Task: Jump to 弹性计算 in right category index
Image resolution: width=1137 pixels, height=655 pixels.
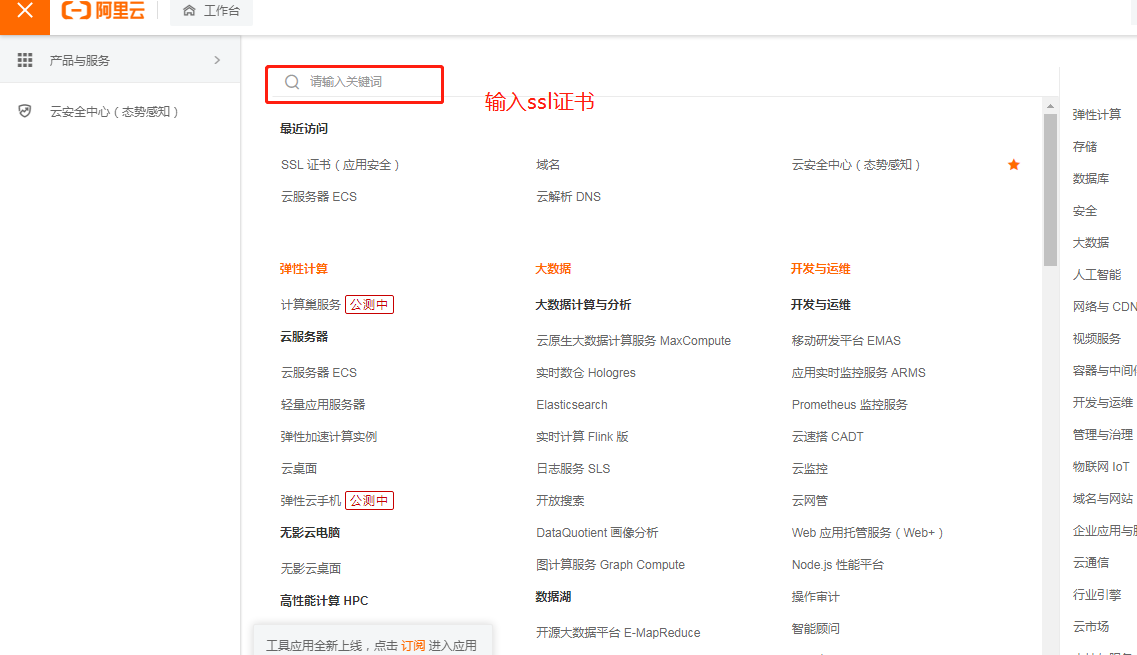Action: point(1096,115)
